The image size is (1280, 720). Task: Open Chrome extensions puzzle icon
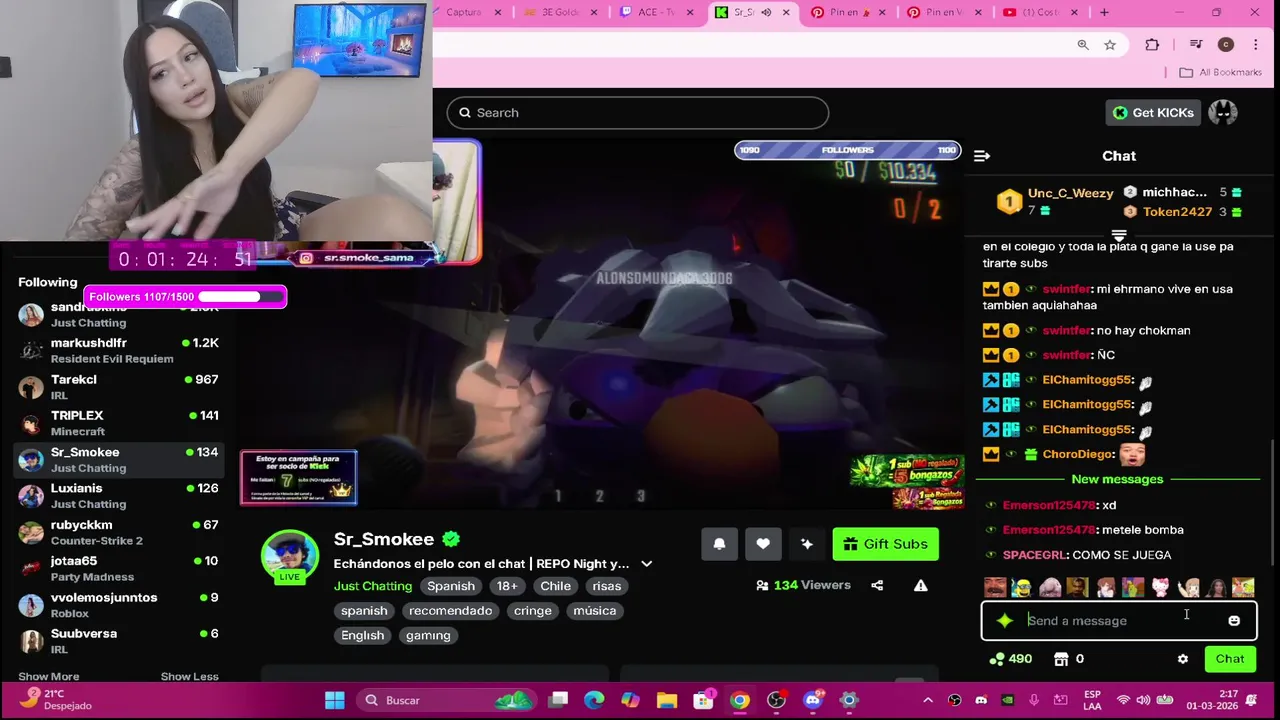pos(1152,45)
